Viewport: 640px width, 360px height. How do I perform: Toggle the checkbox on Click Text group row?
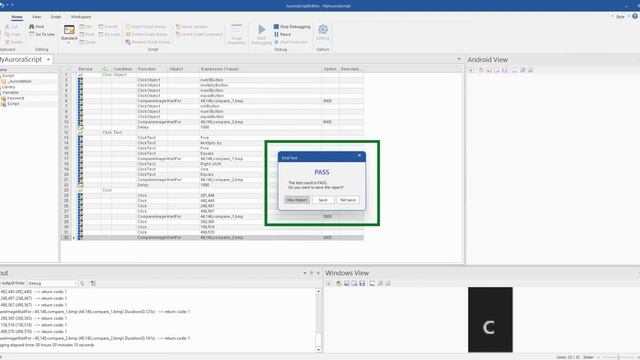pos(80,132)
